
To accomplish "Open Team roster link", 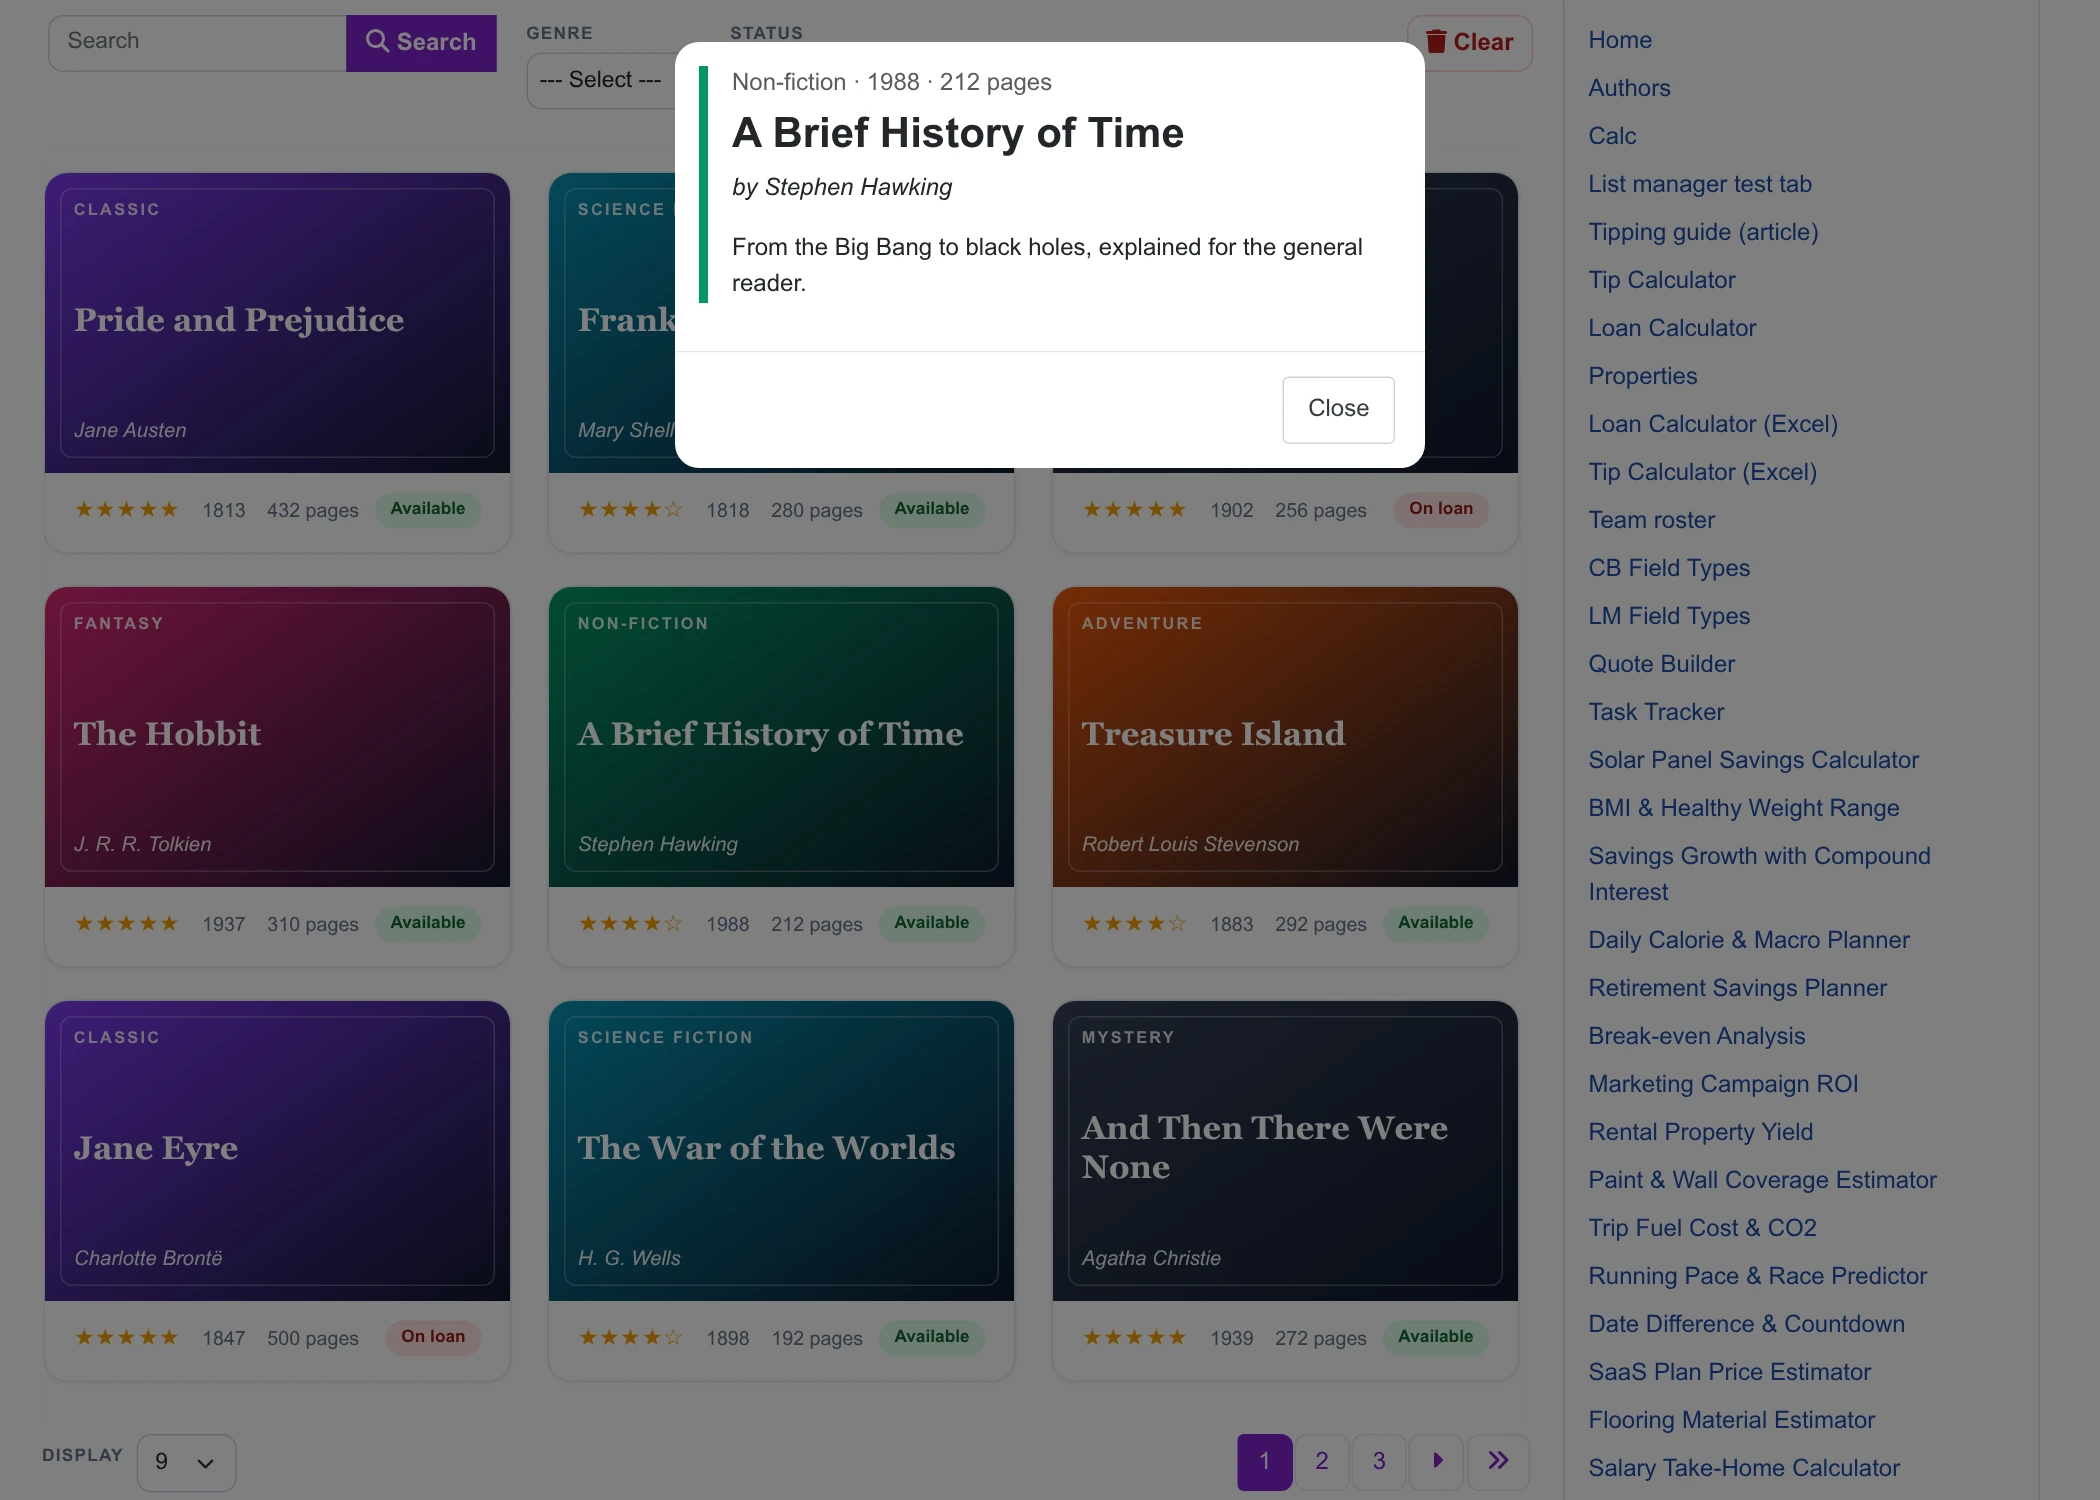I will coord(1651,520).
